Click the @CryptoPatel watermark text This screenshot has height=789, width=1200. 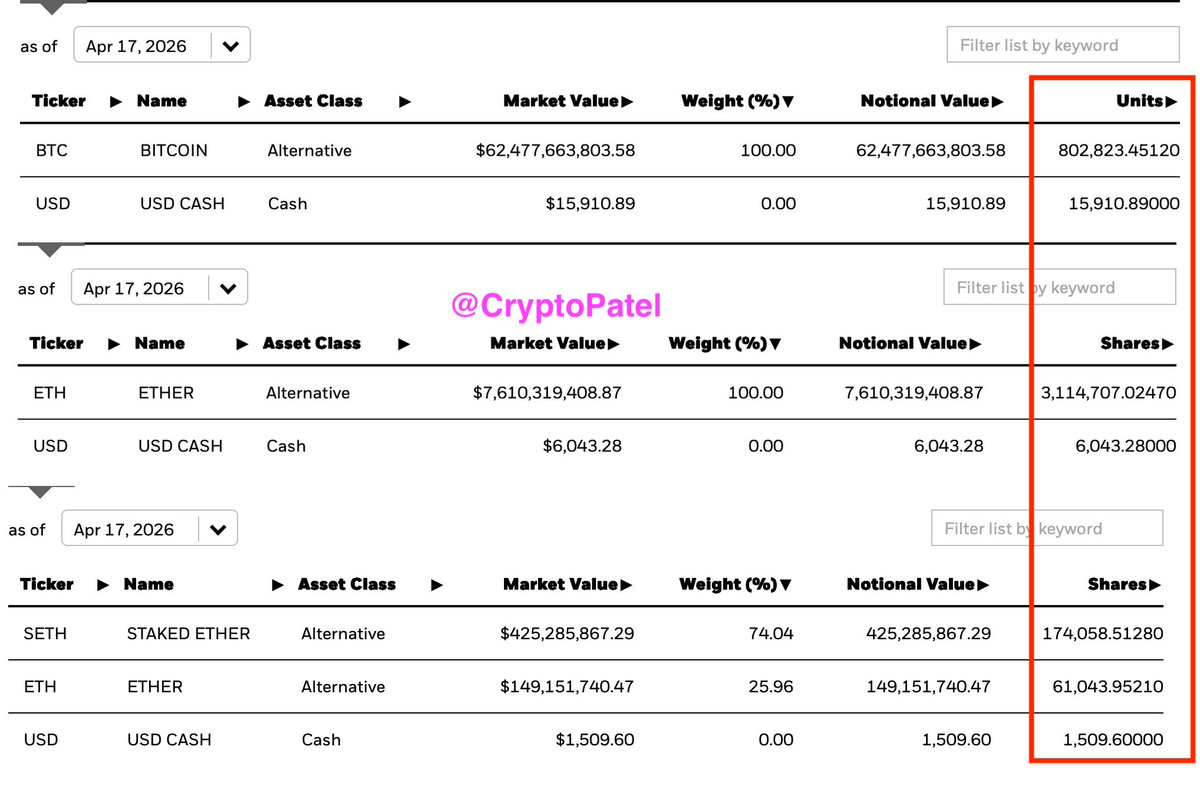coord(556,306)
